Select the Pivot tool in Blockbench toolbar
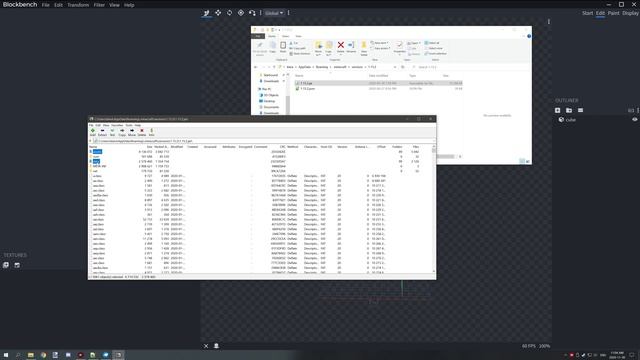The height and width of the screenshot is (360, 640). pyautogui.click(x=241, y=13)
